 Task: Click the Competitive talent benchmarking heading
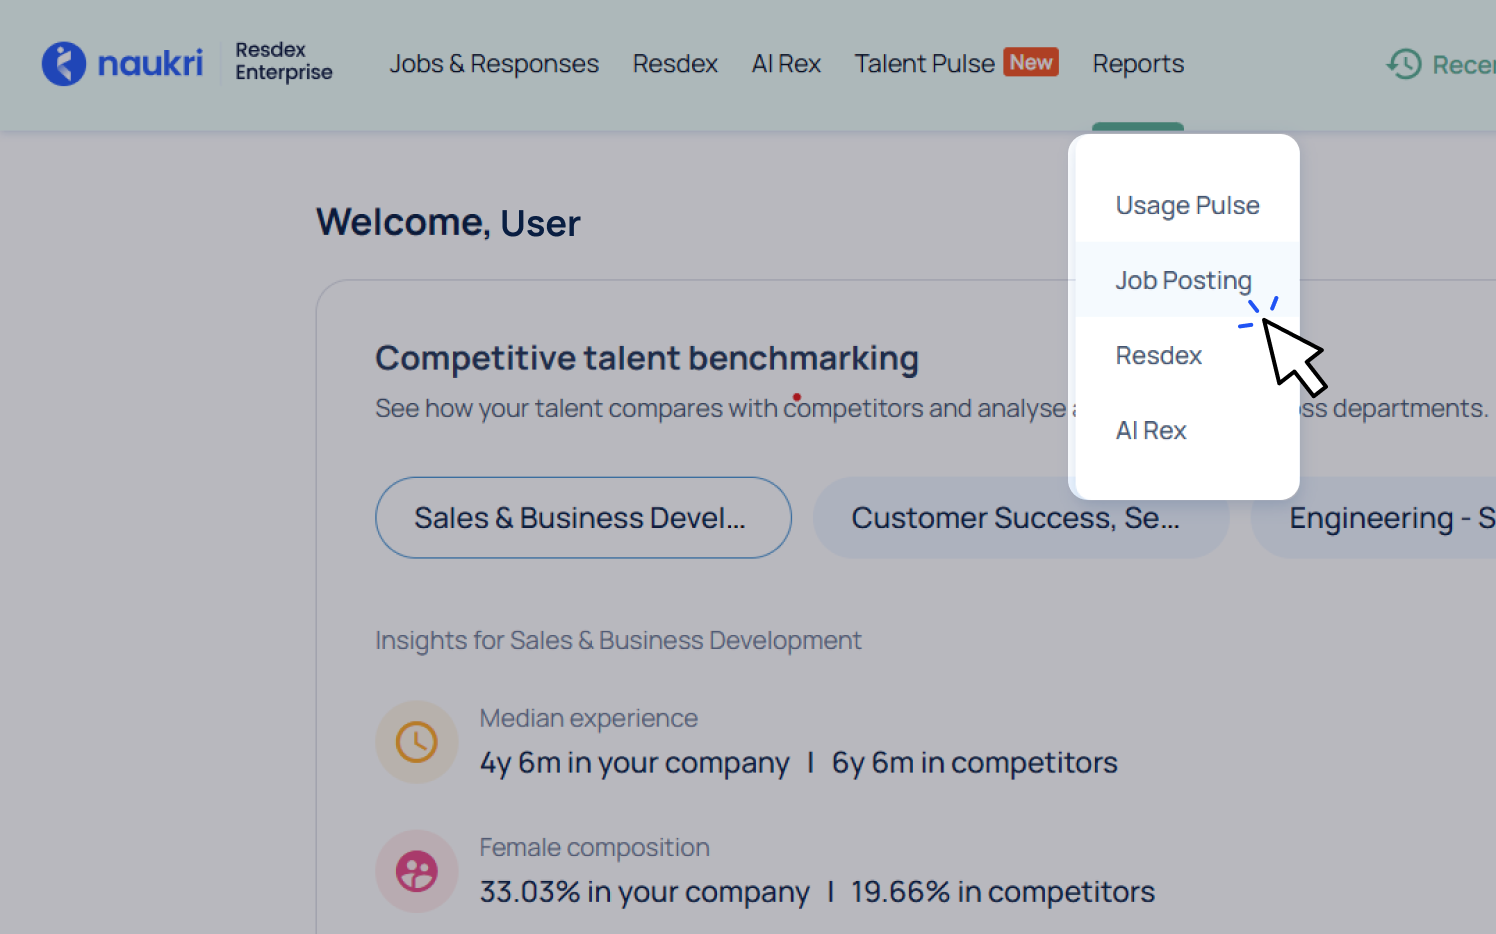tap(646, 358)
